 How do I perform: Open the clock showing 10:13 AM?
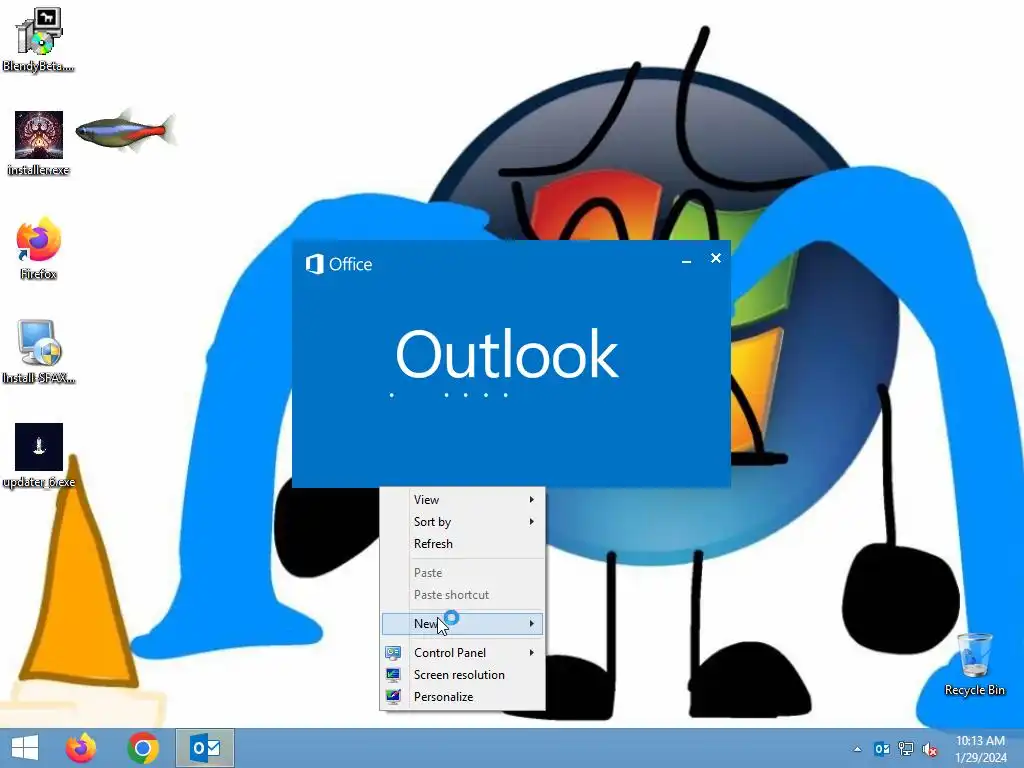click(980, 749)
